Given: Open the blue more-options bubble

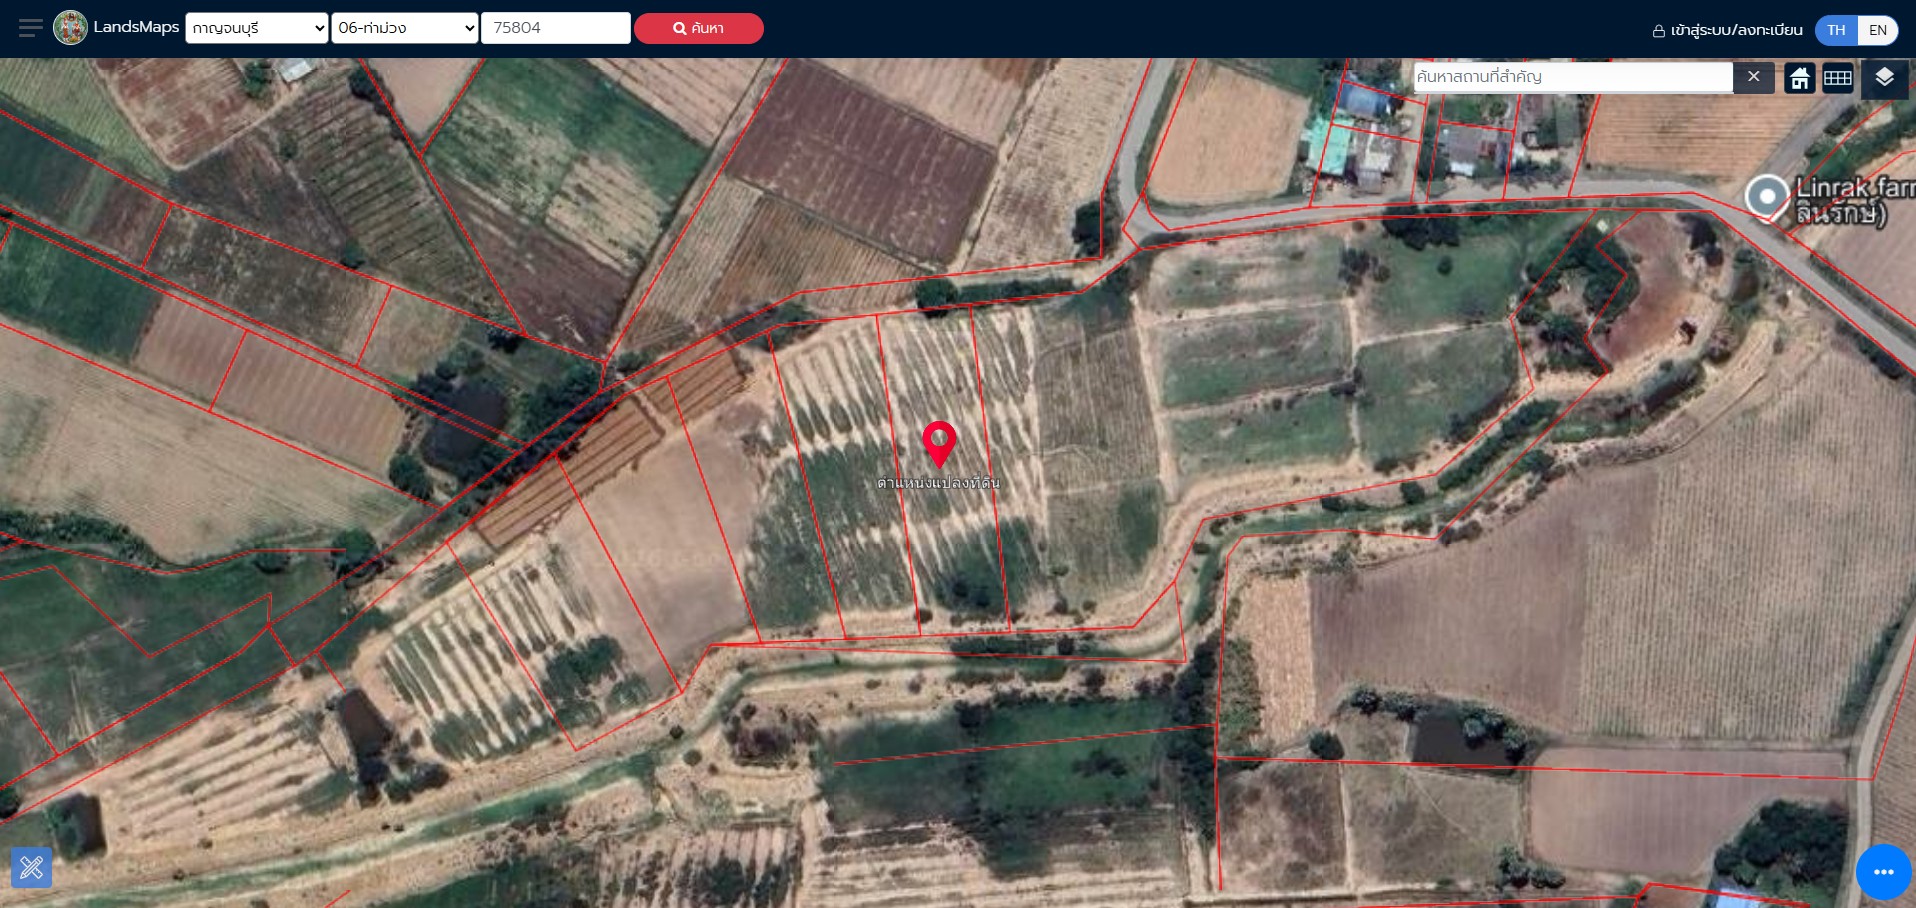Looking at the screenshot, I should point(1883,872).
